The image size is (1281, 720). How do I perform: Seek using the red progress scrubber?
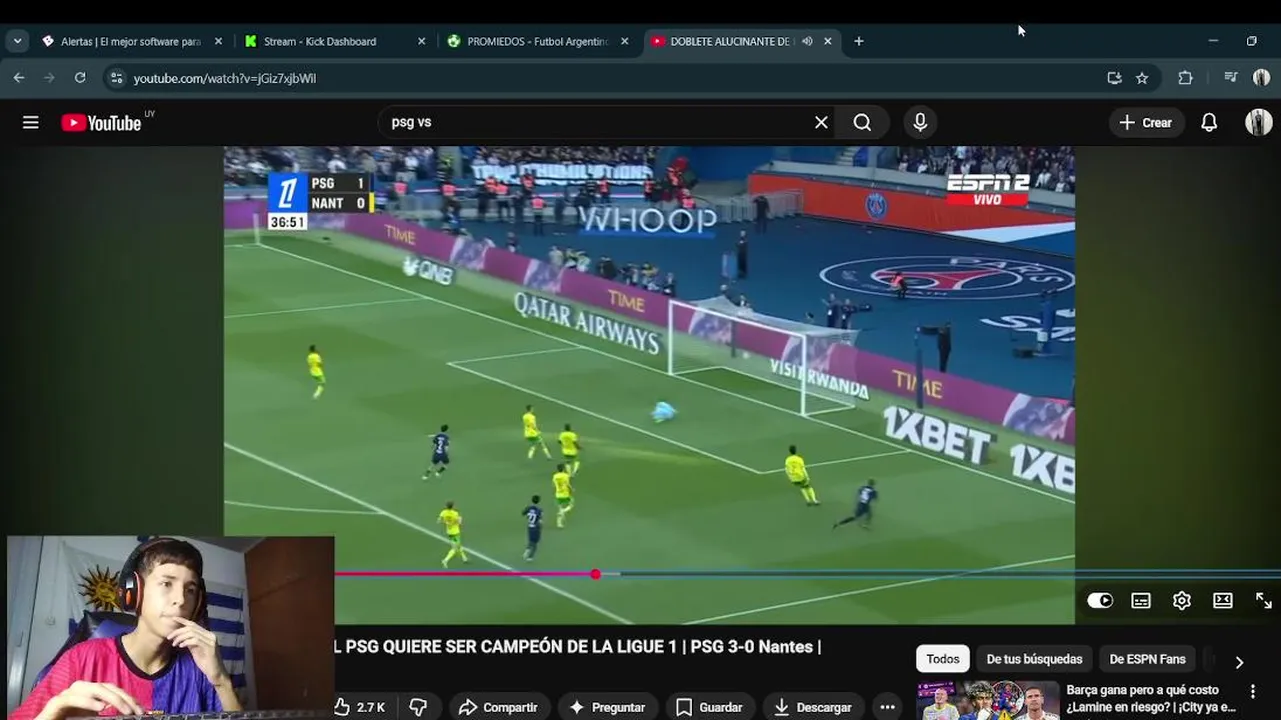point(596,574)
